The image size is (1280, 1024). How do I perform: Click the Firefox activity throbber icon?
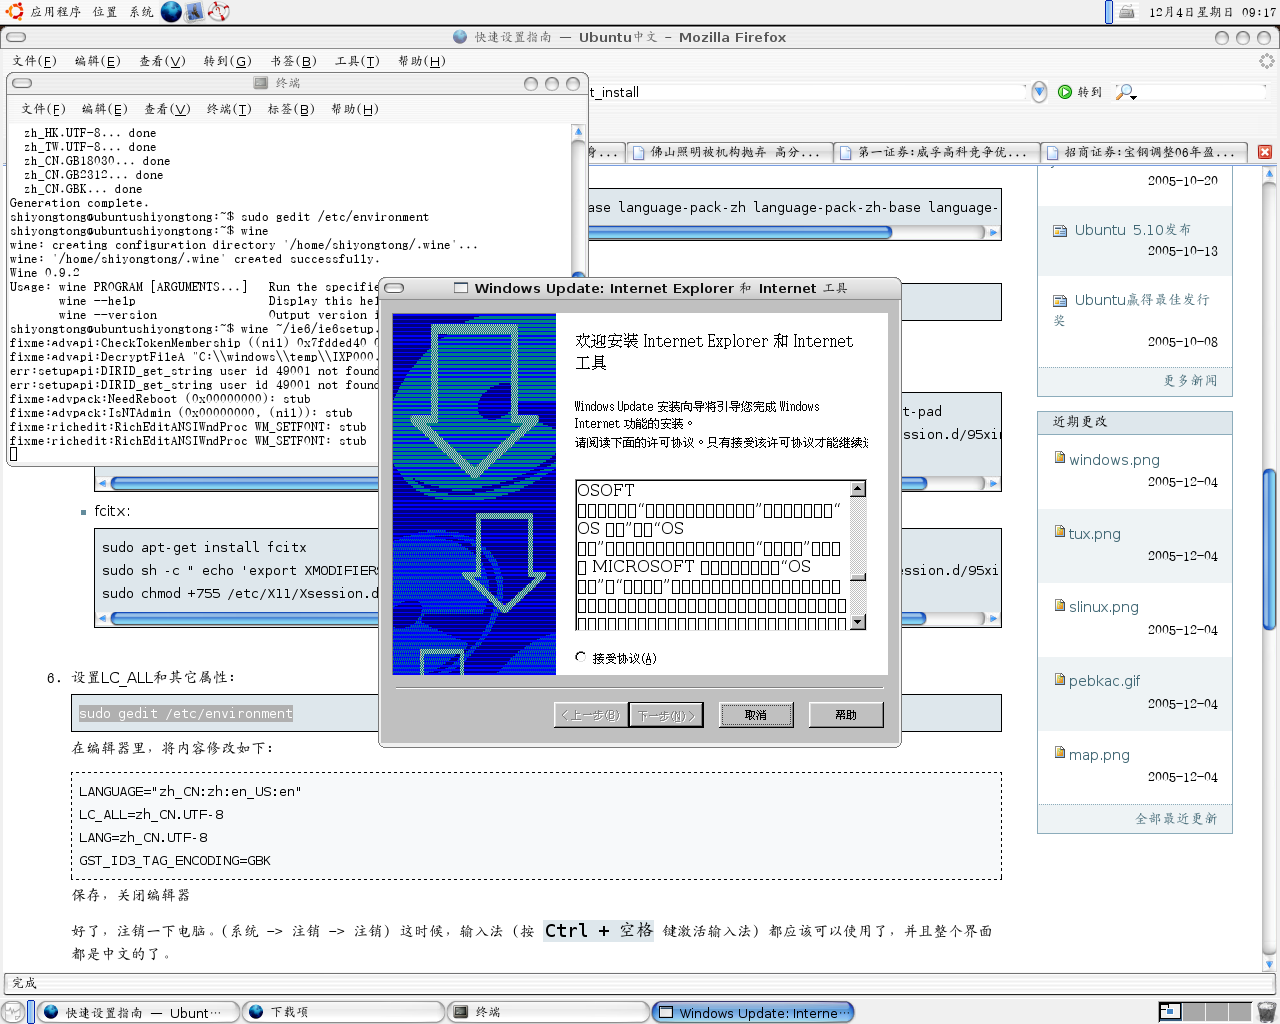point(1267,61)
